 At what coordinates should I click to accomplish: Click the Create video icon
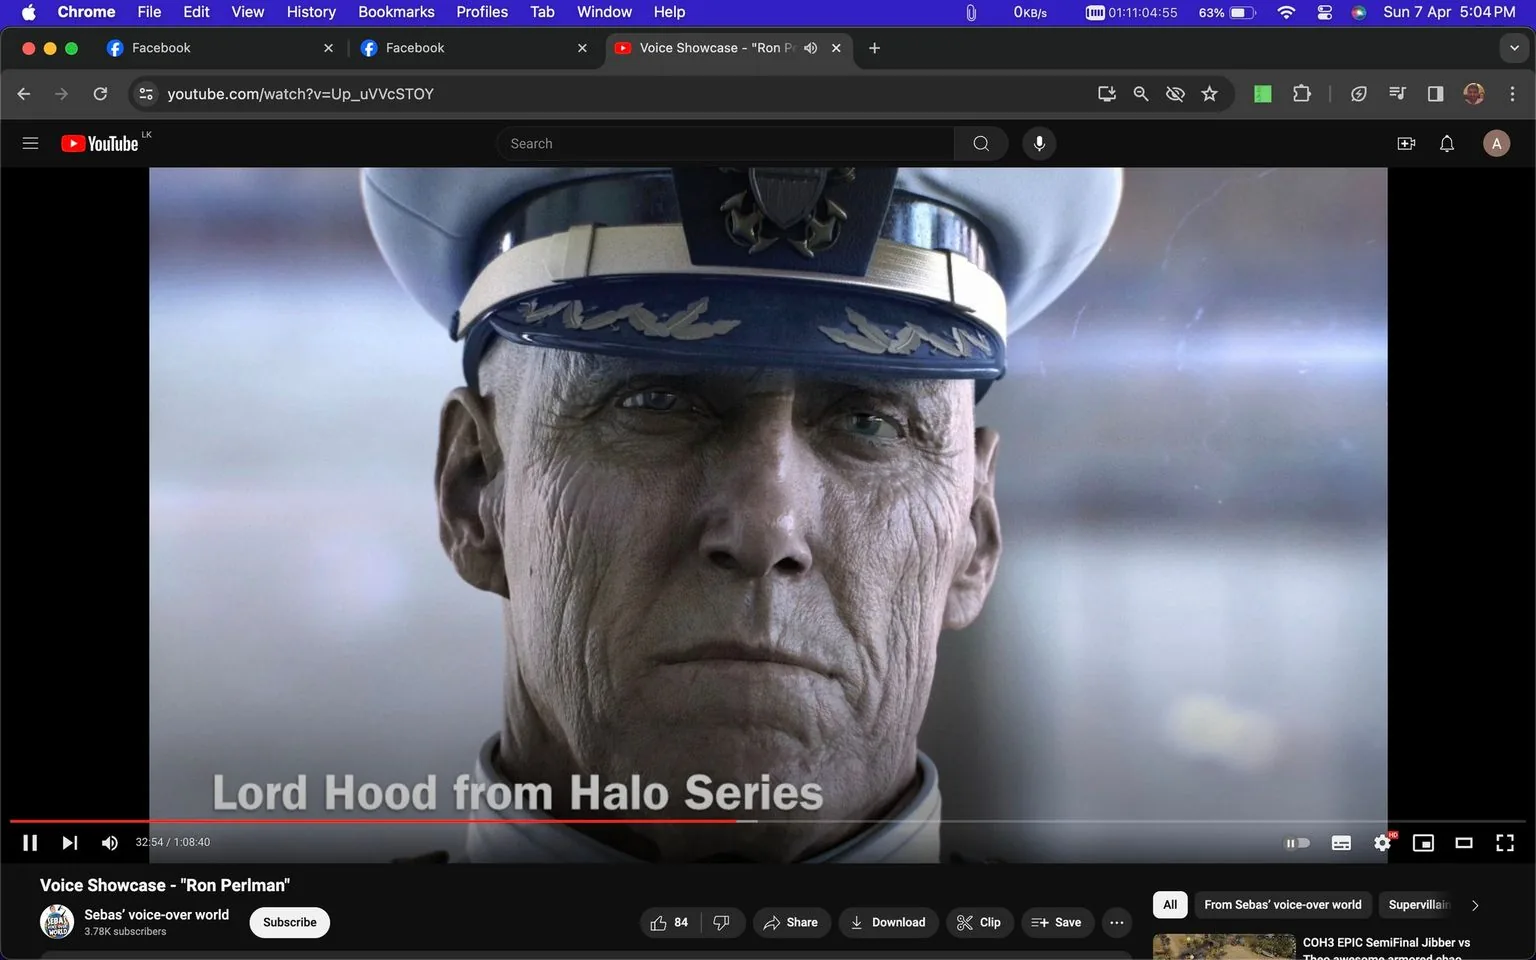[x=1406, y=143]
